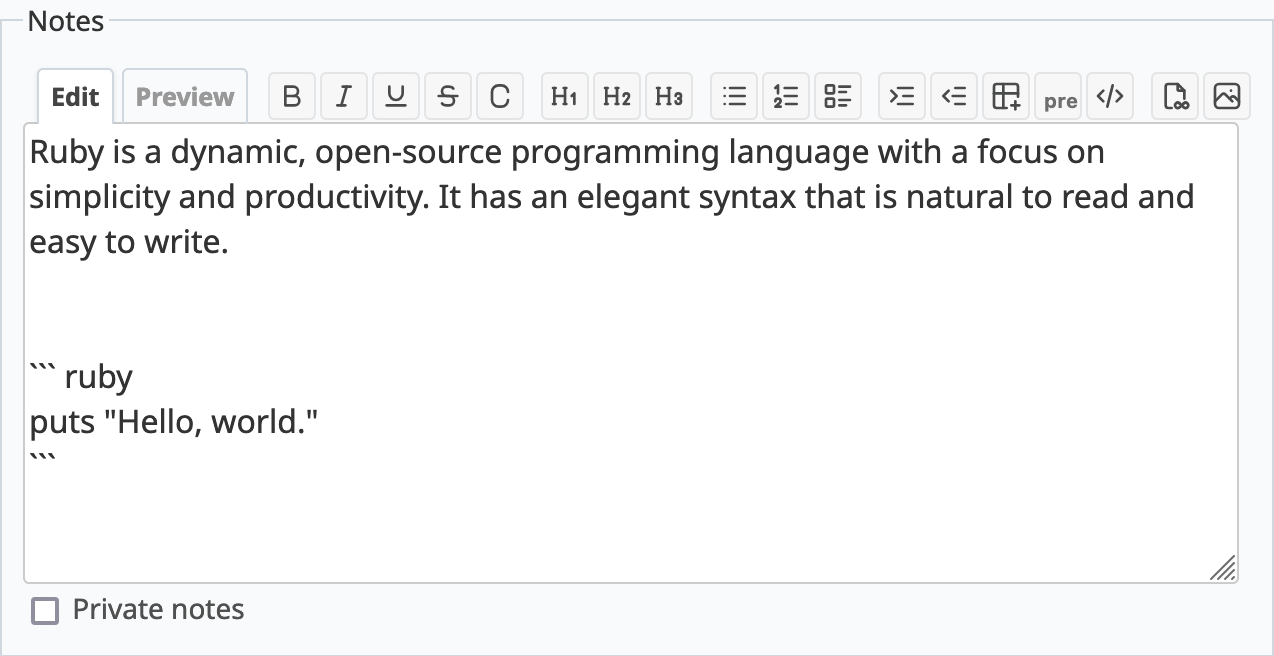The image size is (1274, 656).
Task: Click the '``` ruby' code fence line
Action: 81,378
